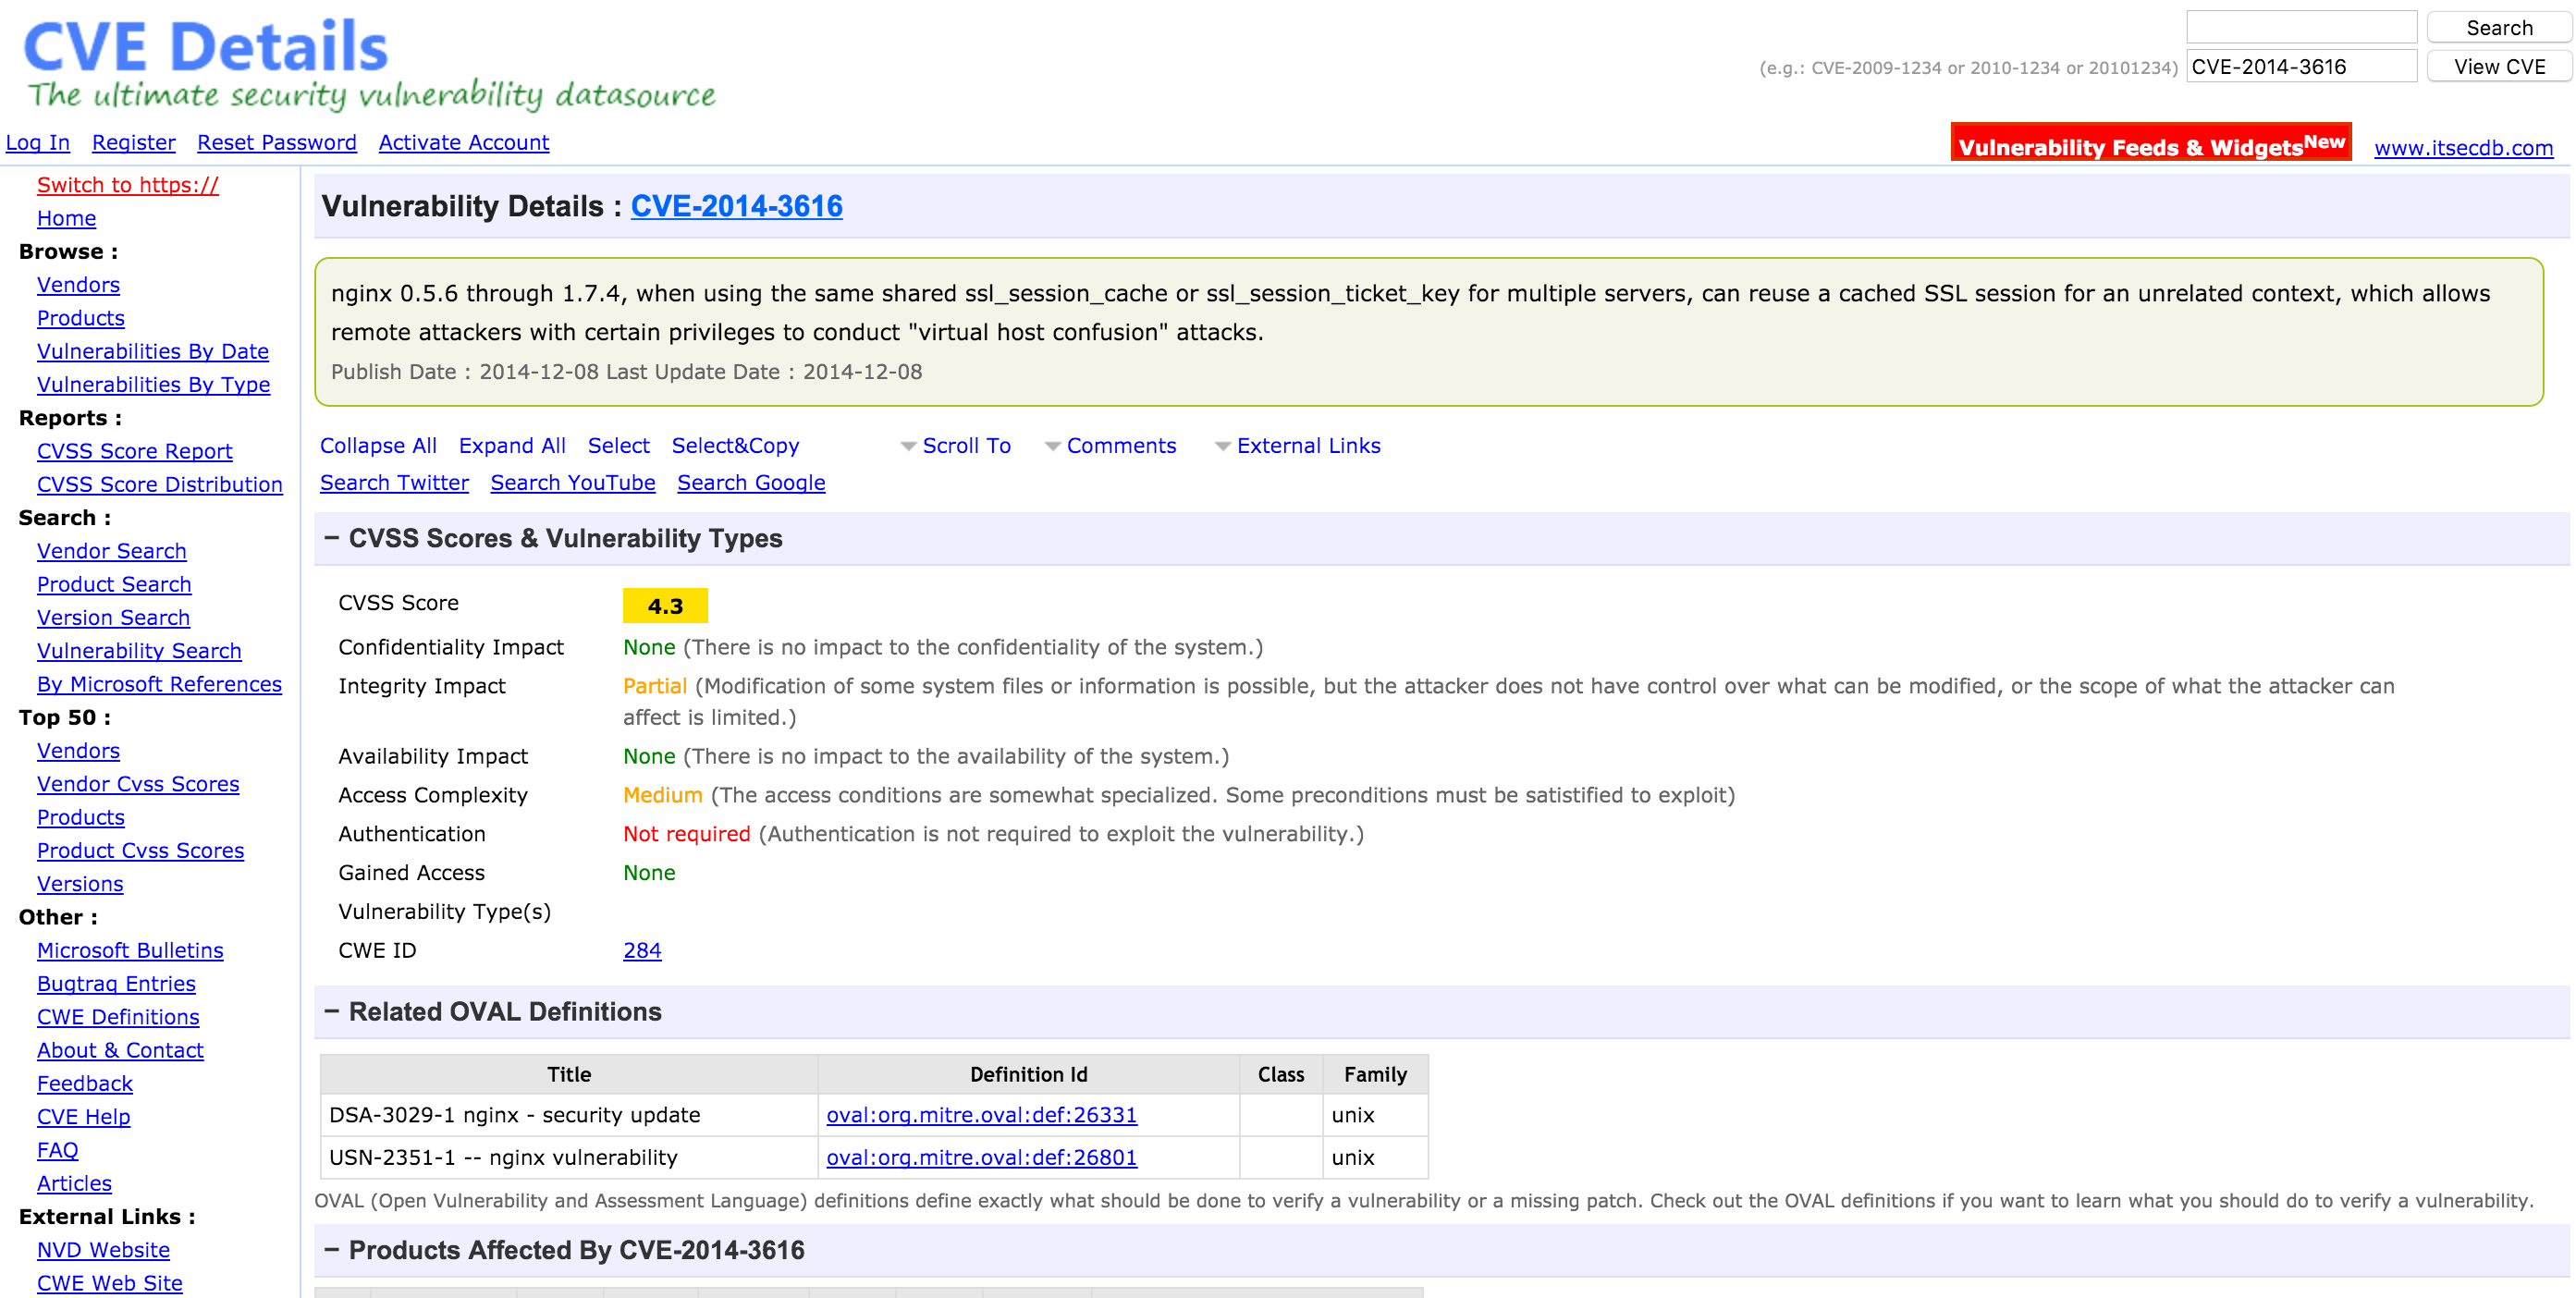Image resolution: width=2576 pixels, height=1298 pixels.
Task: Click the top search text field
Action: click(x=2300, y=27)
